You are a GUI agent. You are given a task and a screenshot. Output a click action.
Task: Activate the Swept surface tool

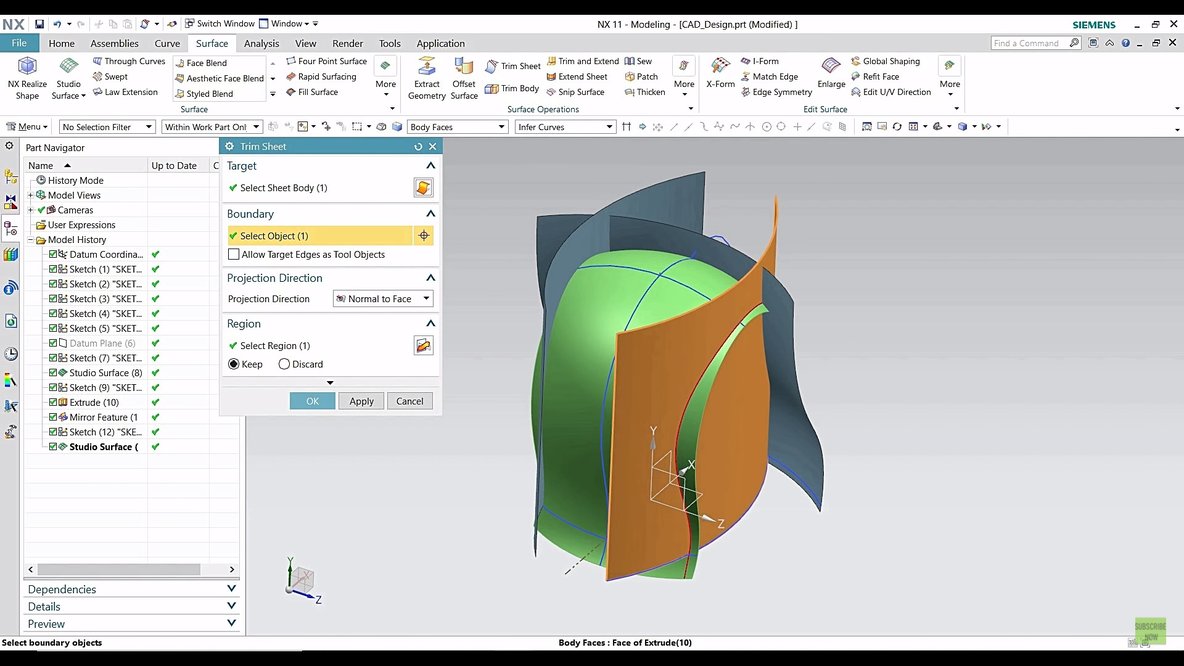(110, 76)
